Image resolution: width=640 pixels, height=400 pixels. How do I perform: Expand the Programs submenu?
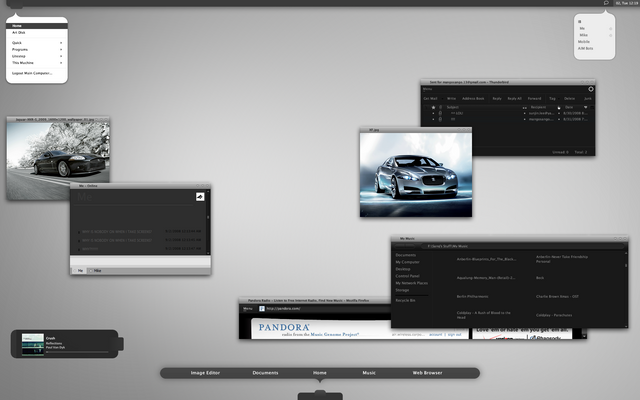pyautogui.click(x=61, y=49)
